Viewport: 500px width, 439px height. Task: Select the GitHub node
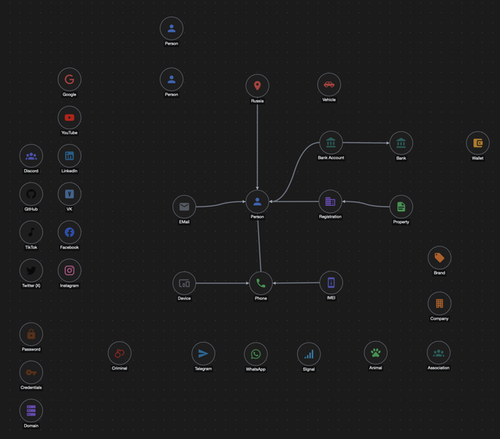pyautogui.click(x=31, y=194)
